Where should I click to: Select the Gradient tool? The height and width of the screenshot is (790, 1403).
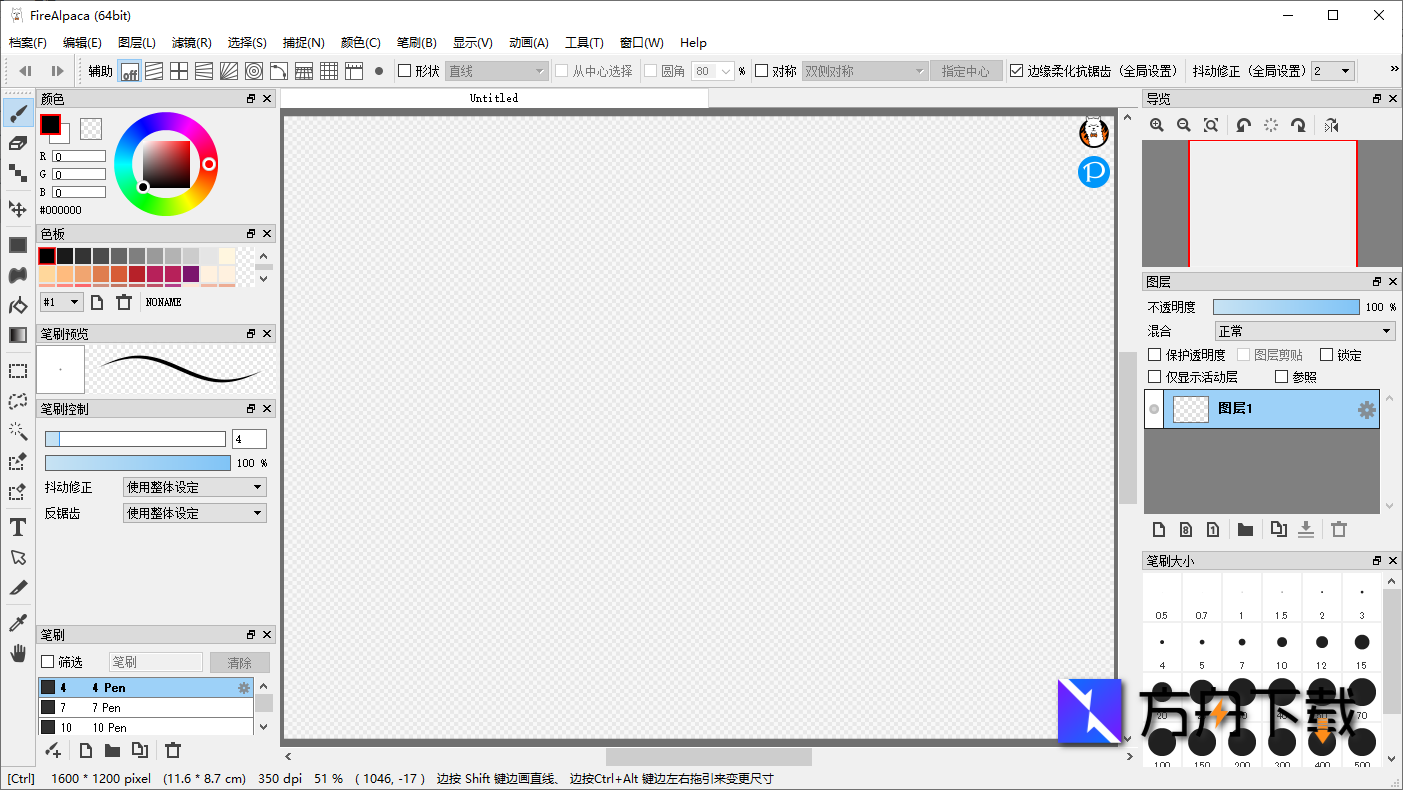click(x=17, y=334)
